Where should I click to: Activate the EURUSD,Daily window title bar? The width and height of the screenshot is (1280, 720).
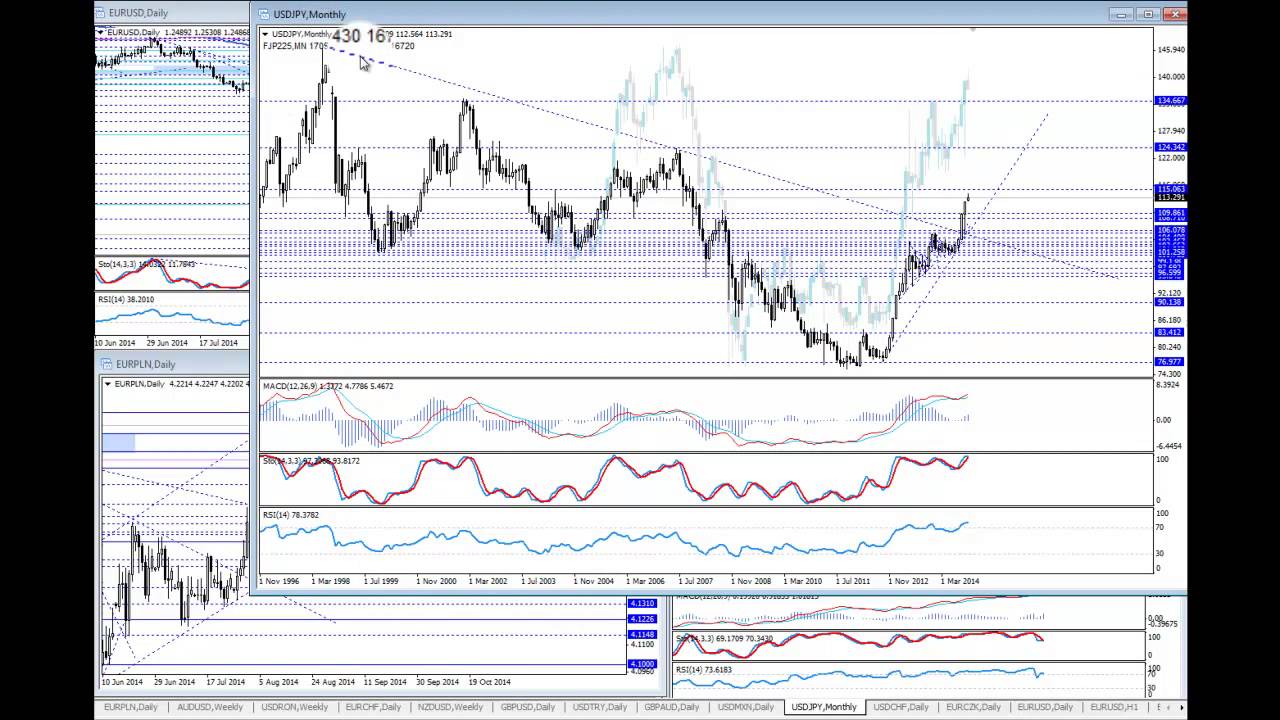coord(172,13)
